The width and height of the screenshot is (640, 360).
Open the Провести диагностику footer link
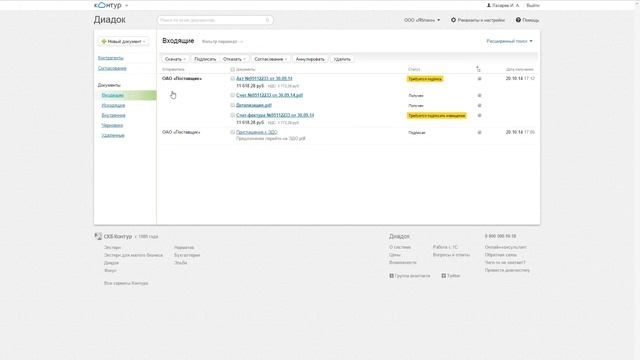coord(507,270)
